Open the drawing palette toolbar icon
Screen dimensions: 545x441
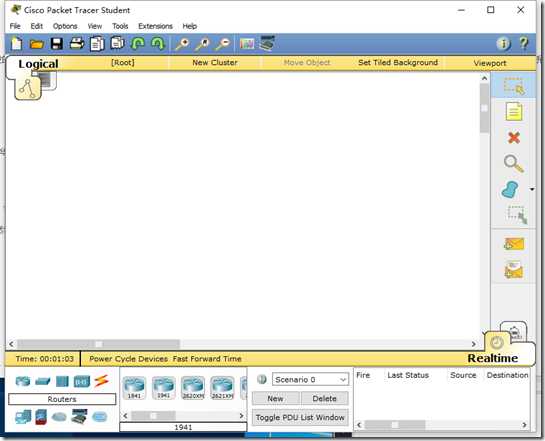tap(247, 44)
